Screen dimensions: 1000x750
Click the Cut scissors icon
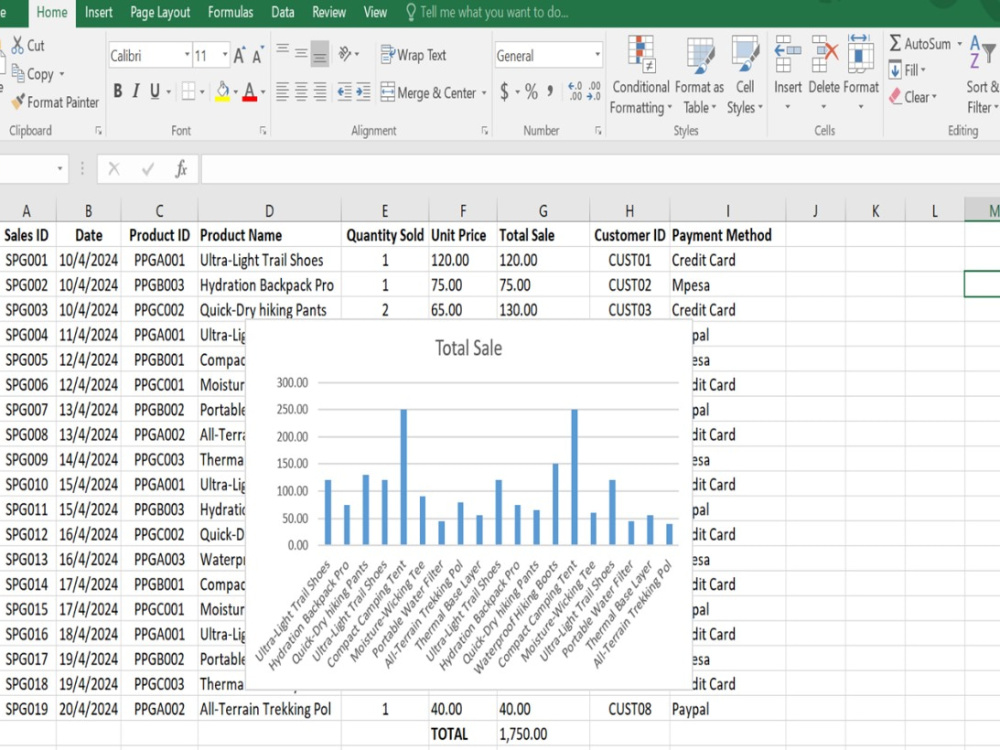[x=17, y=45]
